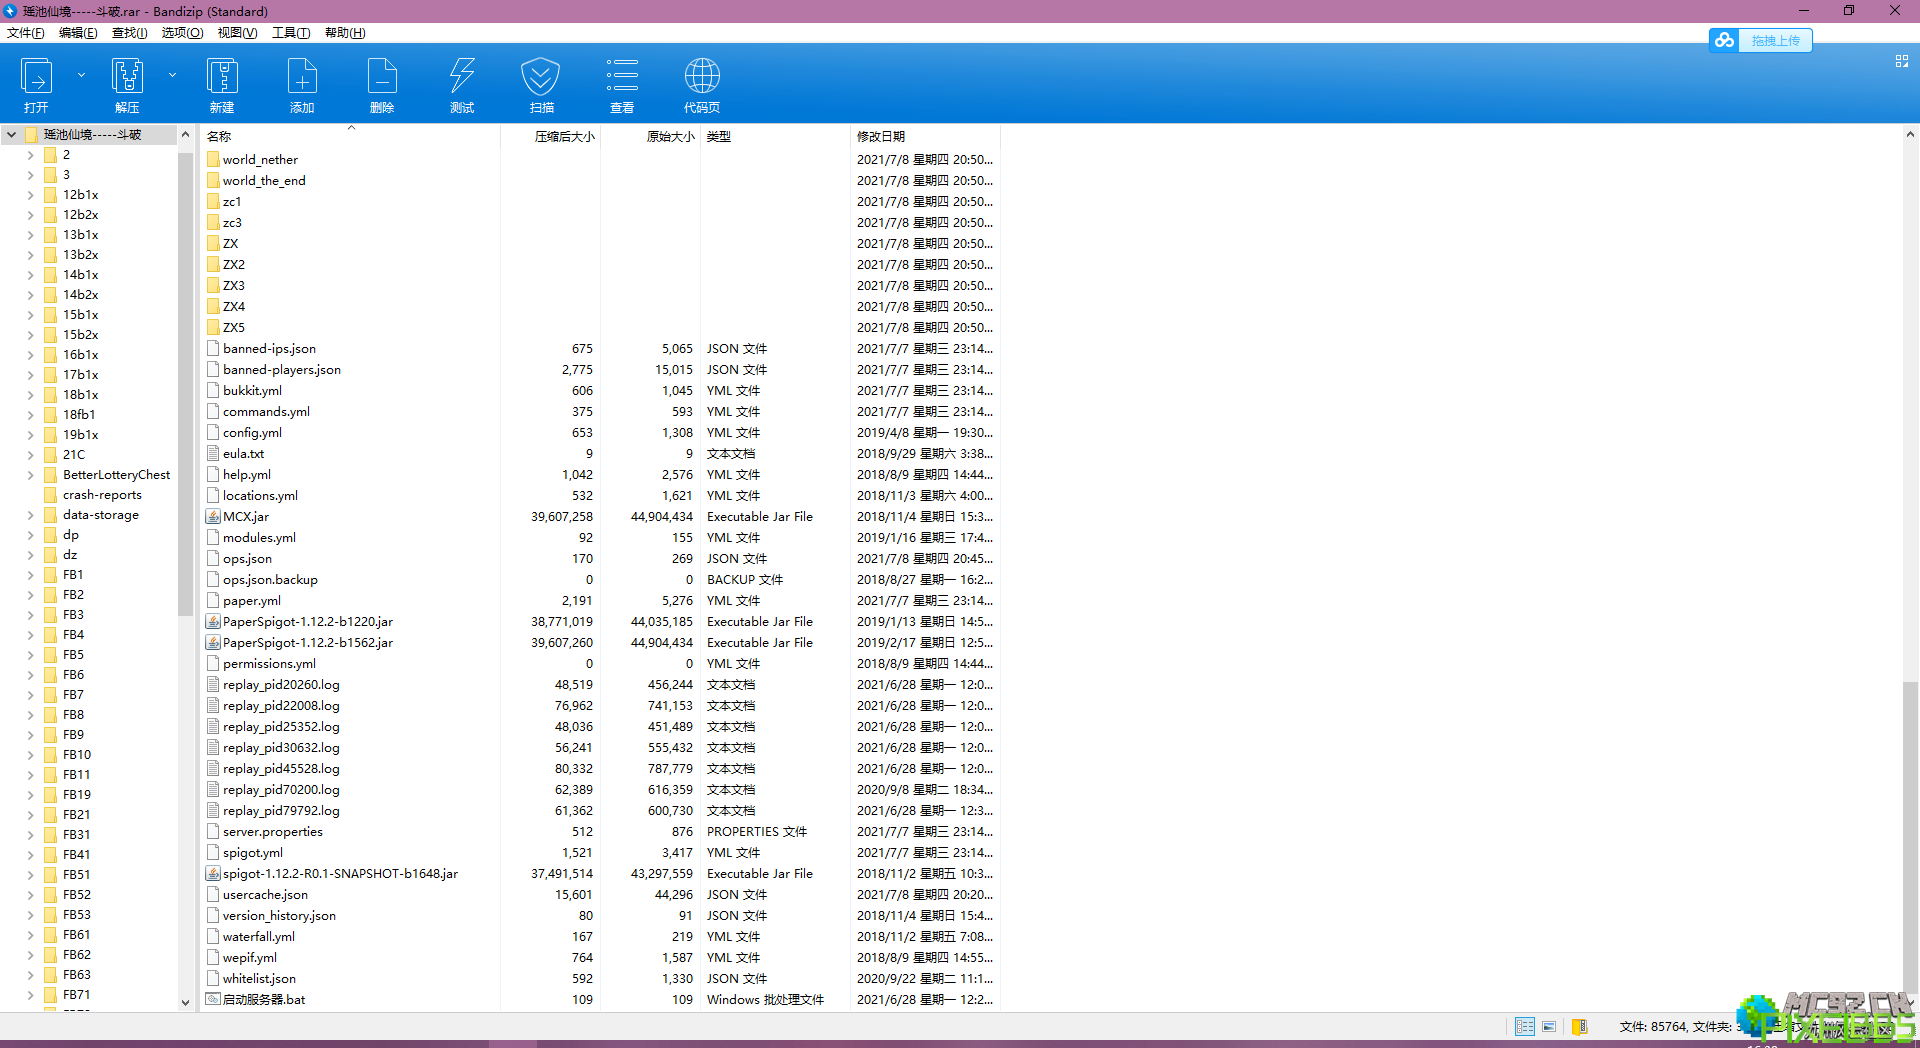Screen dimensions: 1920x1048
Task: Click the 解压 (Extract) toolbar icon
Action: 127,76
